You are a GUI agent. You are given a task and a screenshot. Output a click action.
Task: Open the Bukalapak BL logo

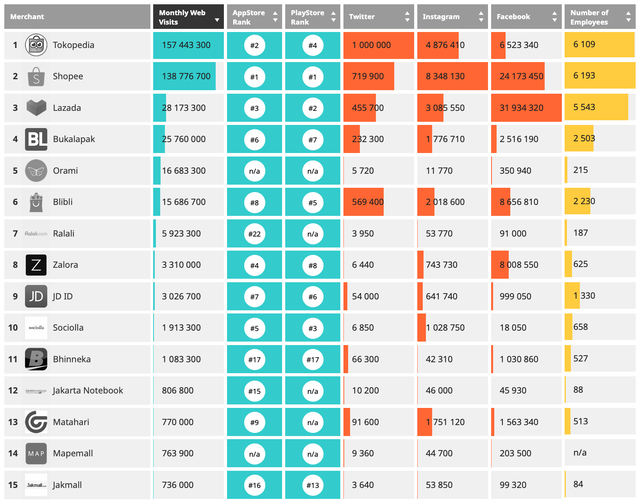coord(36,139)
